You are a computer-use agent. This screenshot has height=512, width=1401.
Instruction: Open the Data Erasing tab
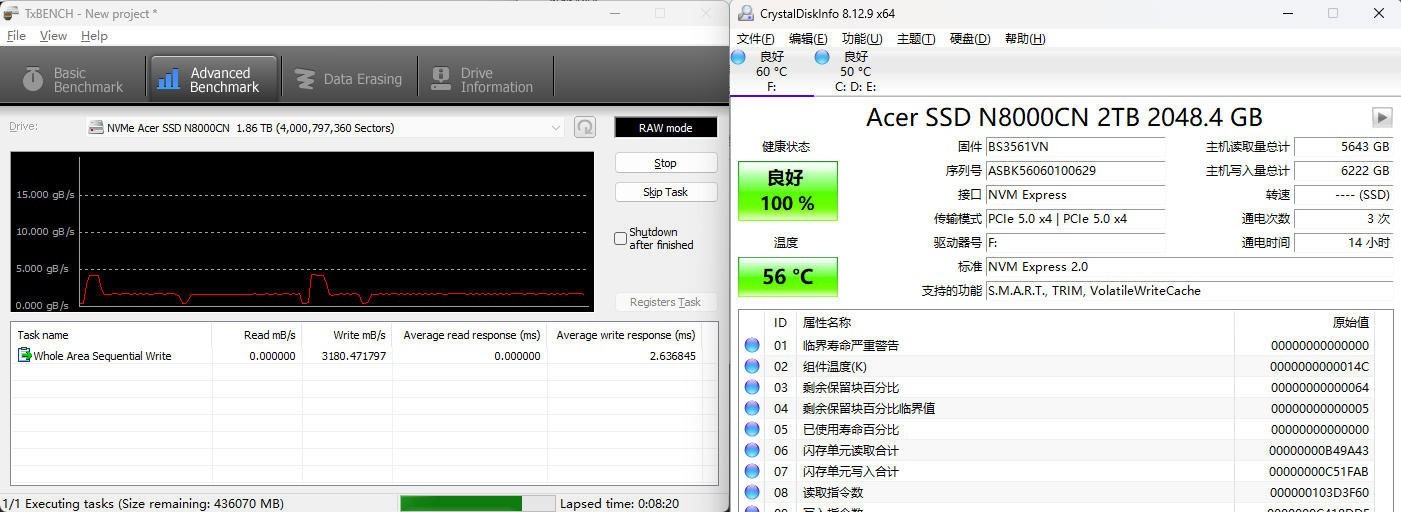tap(347, 79)
